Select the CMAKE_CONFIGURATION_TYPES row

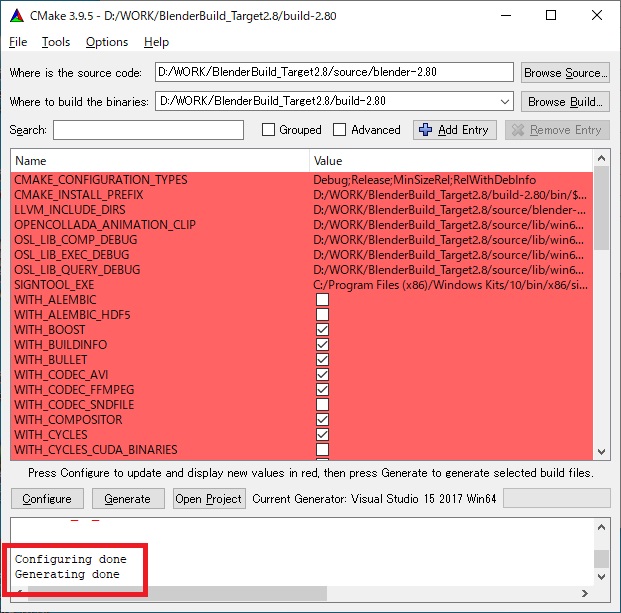click(302, 180)
